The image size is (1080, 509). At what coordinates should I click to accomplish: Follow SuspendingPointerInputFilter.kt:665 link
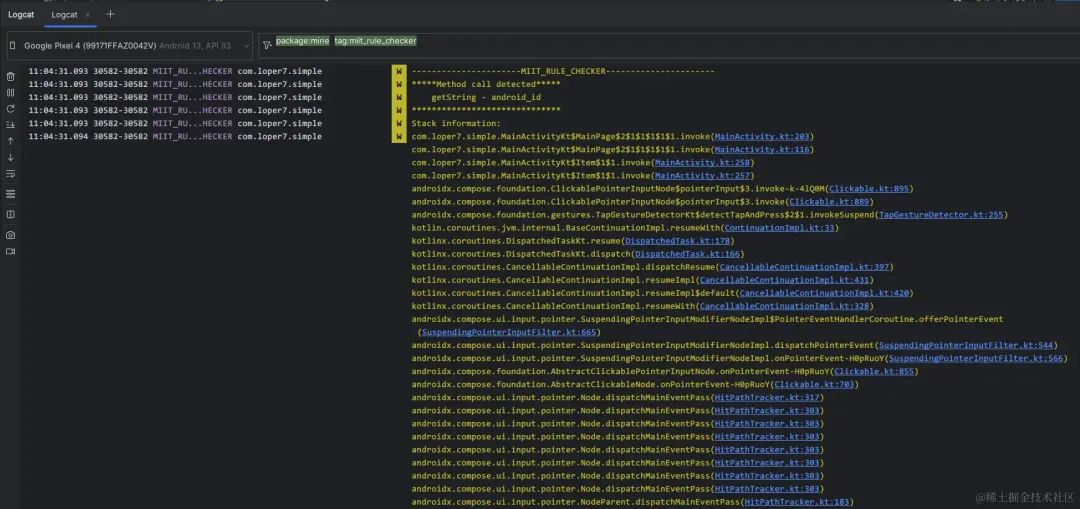point(508,332)
